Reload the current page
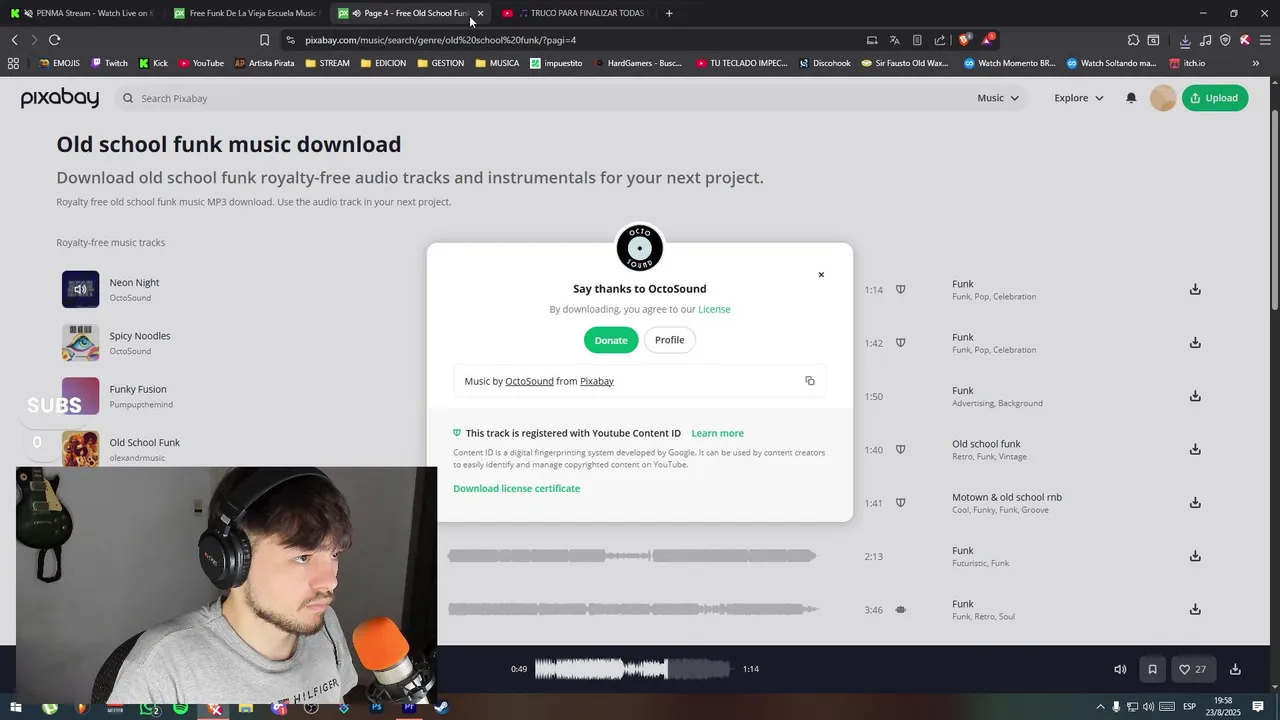This screenshot has width=1280, height=720. click(54, 40)
